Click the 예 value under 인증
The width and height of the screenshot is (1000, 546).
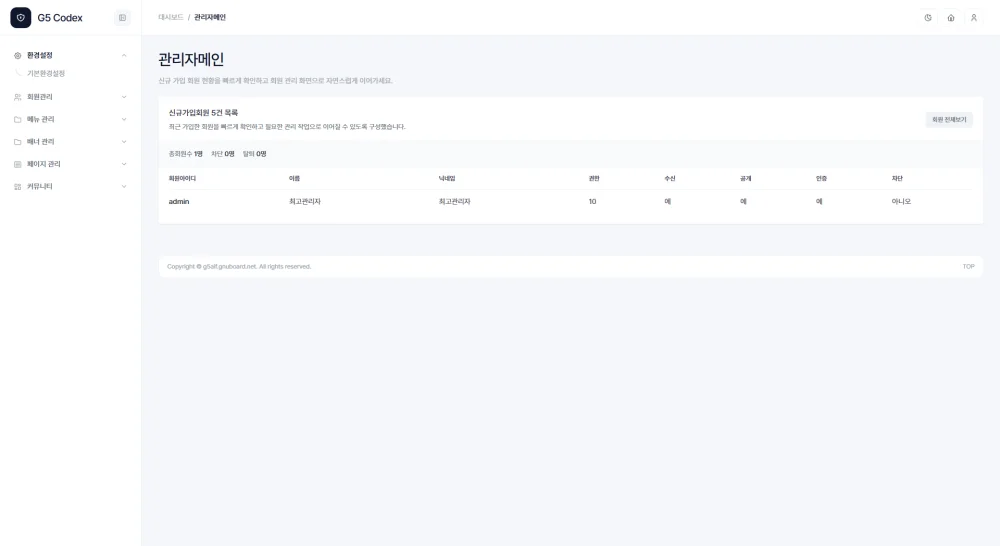819,202
